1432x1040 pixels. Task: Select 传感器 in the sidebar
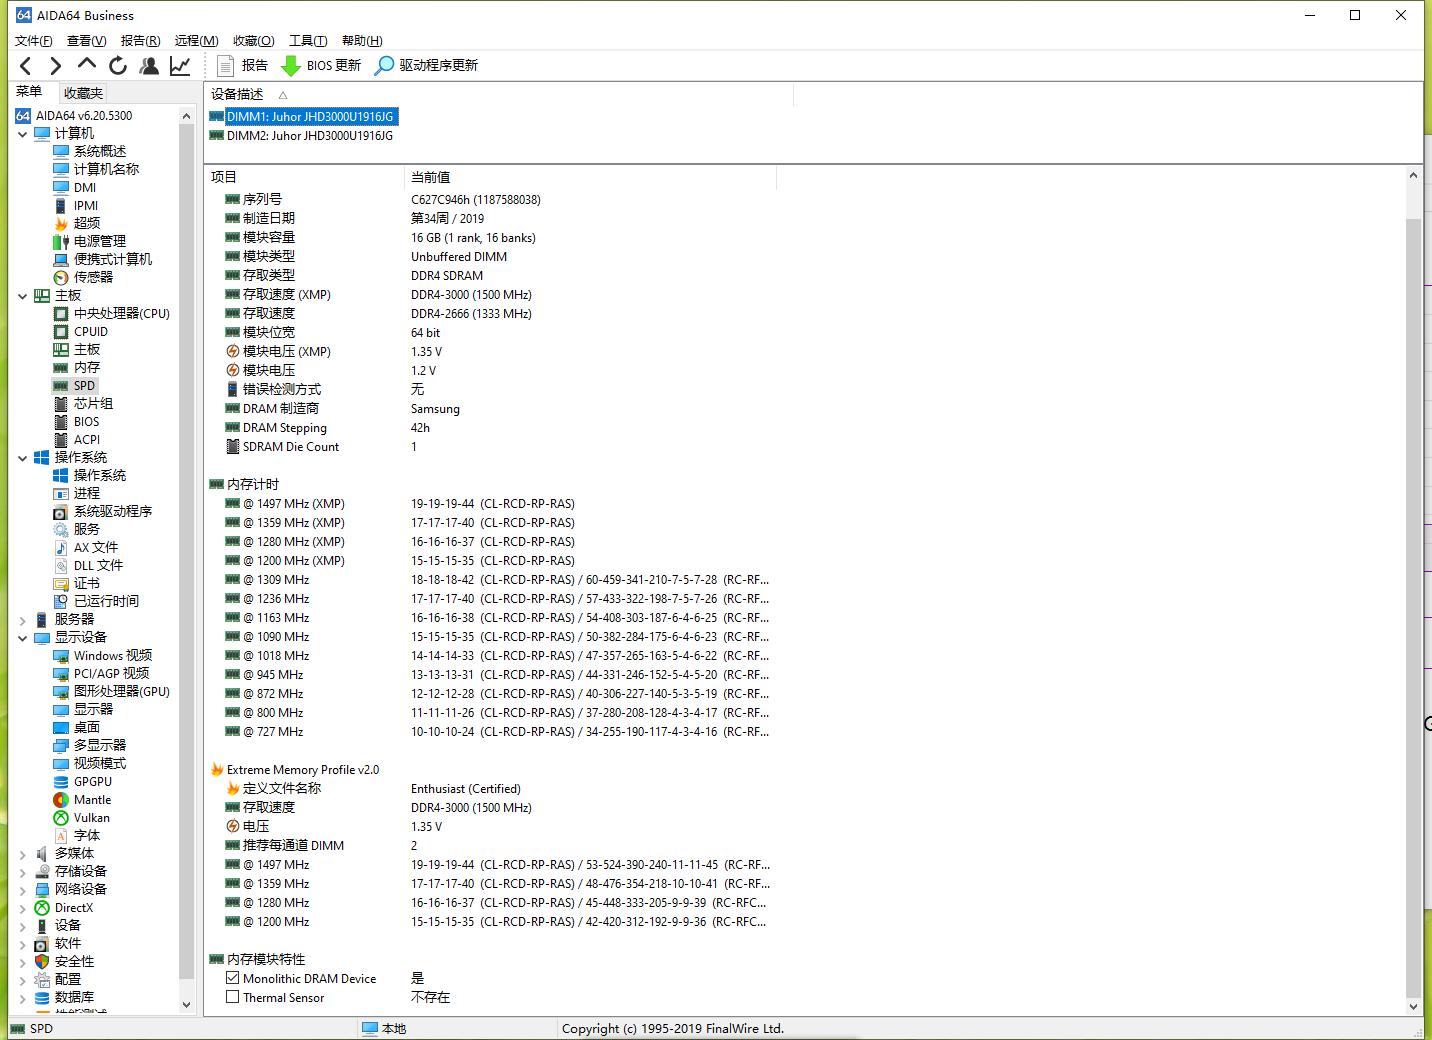pos(93,277)
